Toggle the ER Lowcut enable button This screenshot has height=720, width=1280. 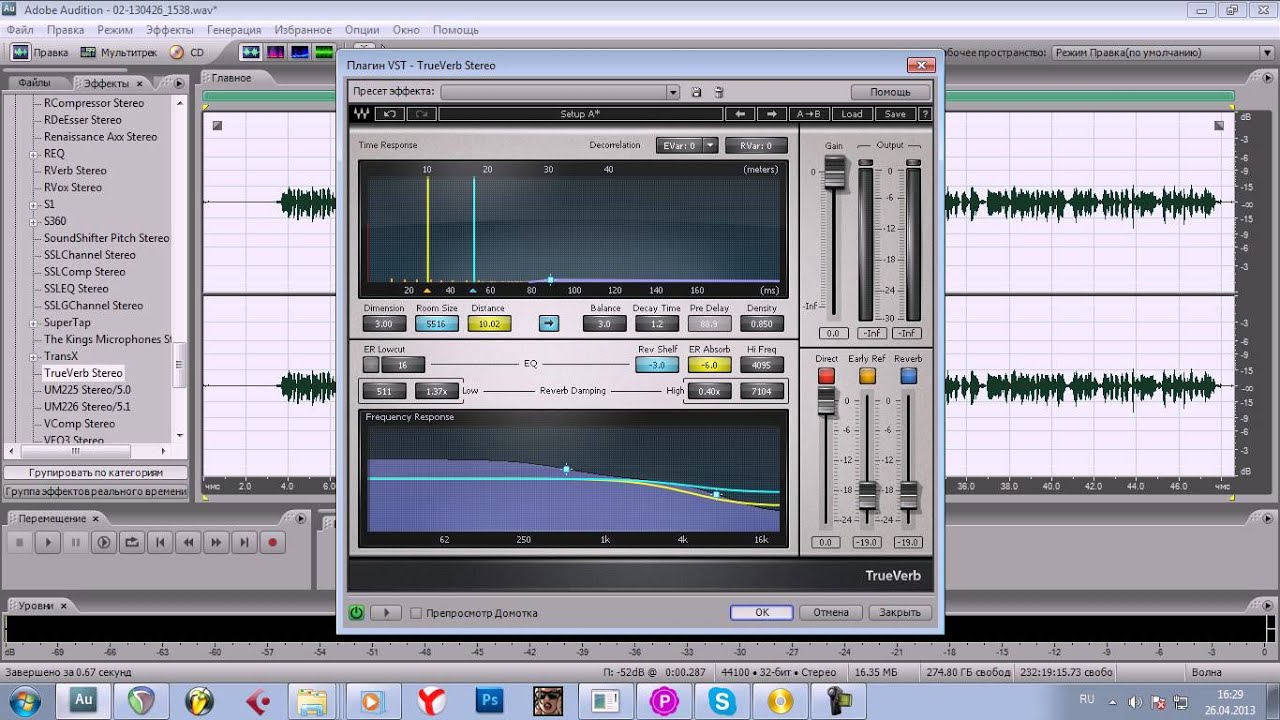tap(371, 365)
